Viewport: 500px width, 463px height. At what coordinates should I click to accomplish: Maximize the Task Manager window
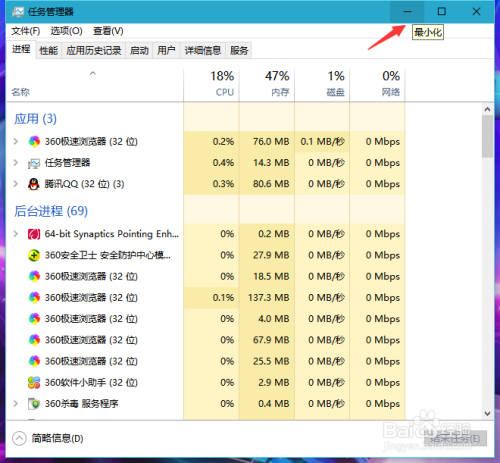(442, 12)
